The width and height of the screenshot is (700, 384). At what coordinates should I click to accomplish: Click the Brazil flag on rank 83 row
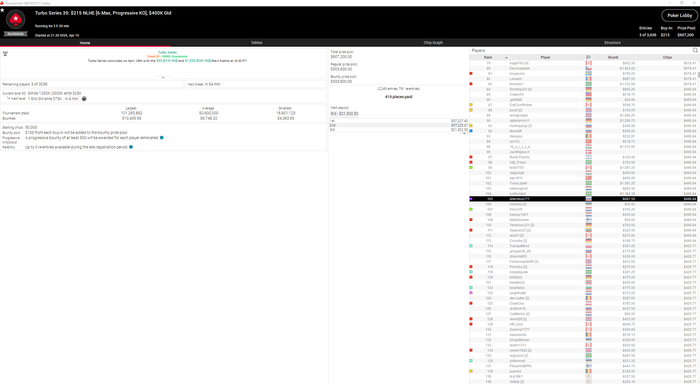click(588, 84)
